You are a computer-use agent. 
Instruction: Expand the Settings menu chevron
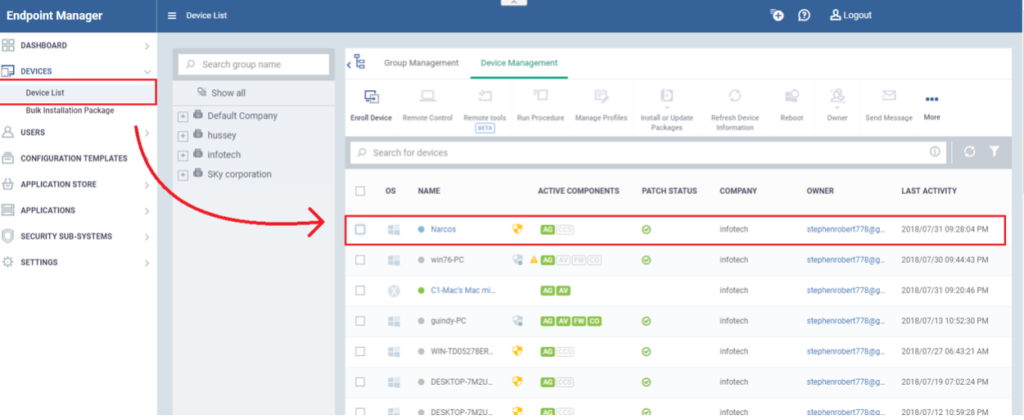147,263
